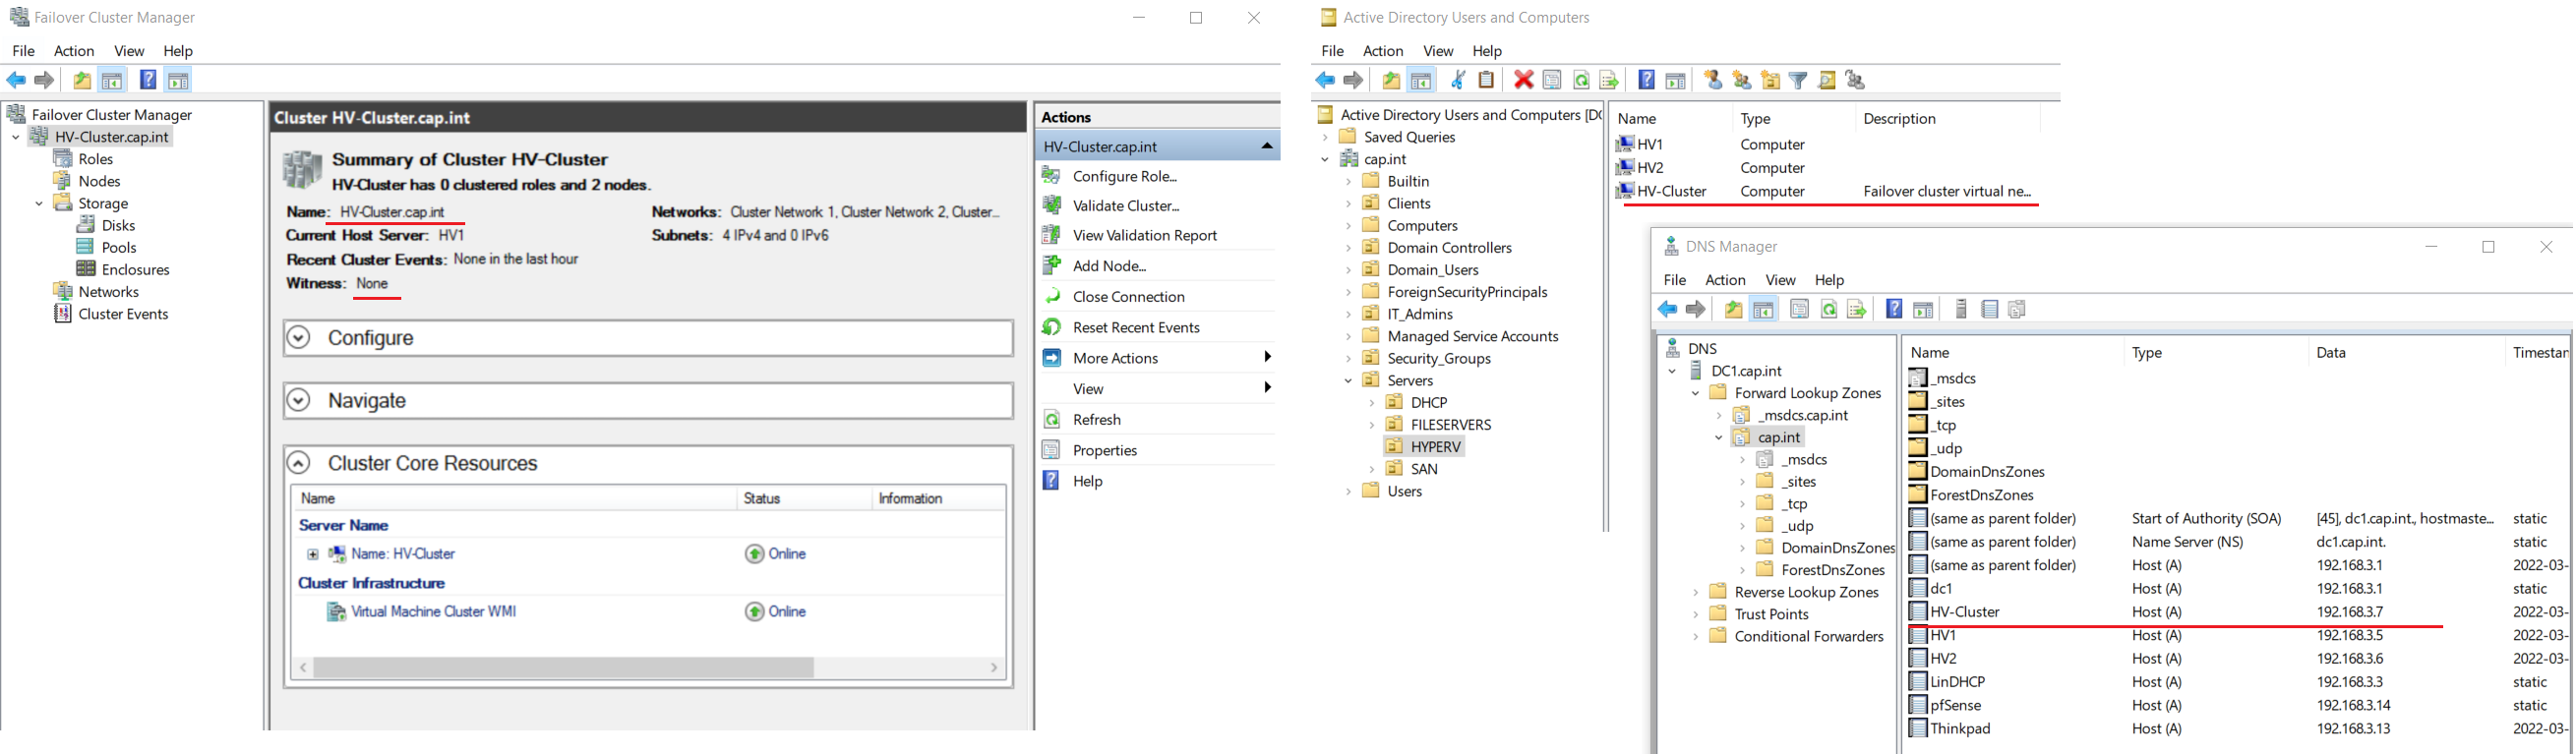Expand Name: HV-Cluster resource plus box
The width and height of the screenshot is (2576, 754).
click(x=313, y=554)
